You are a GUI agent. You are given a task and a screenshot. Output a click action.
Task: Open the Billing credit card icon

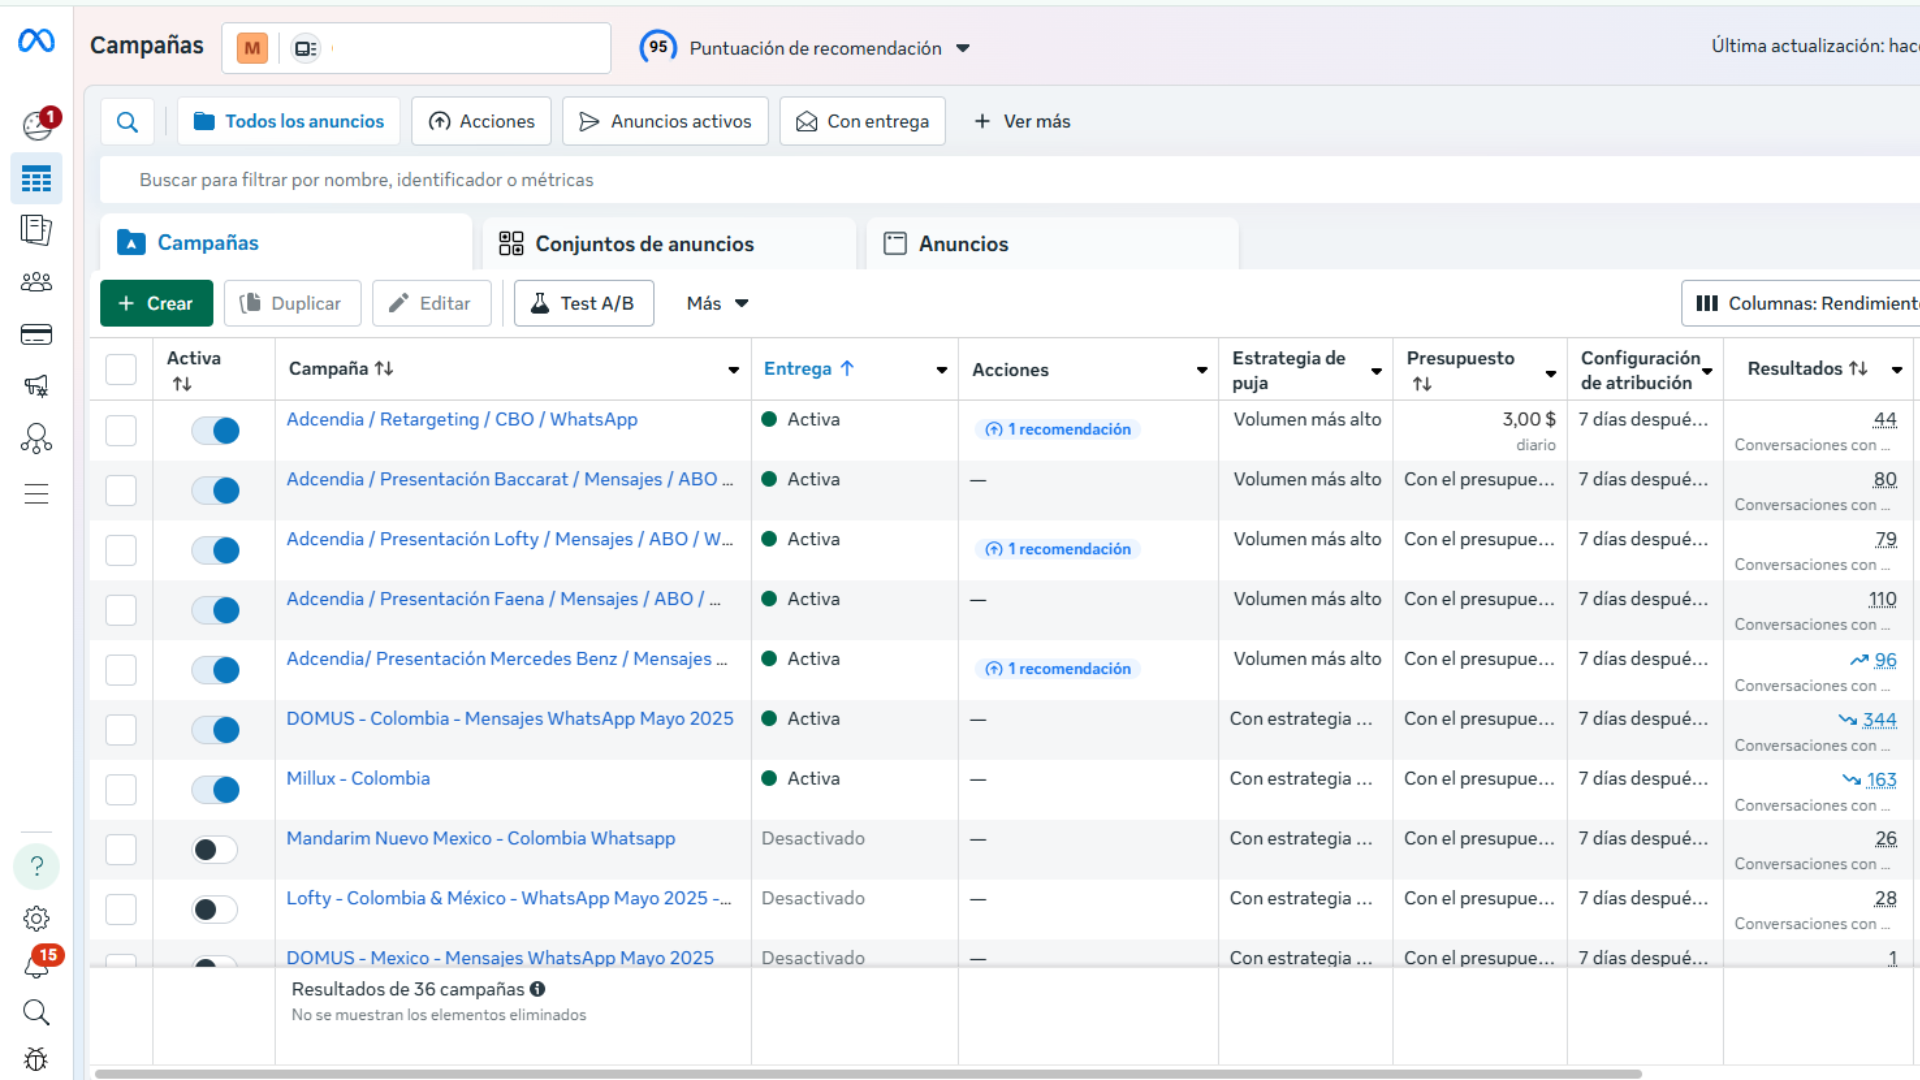click(36, 334)
